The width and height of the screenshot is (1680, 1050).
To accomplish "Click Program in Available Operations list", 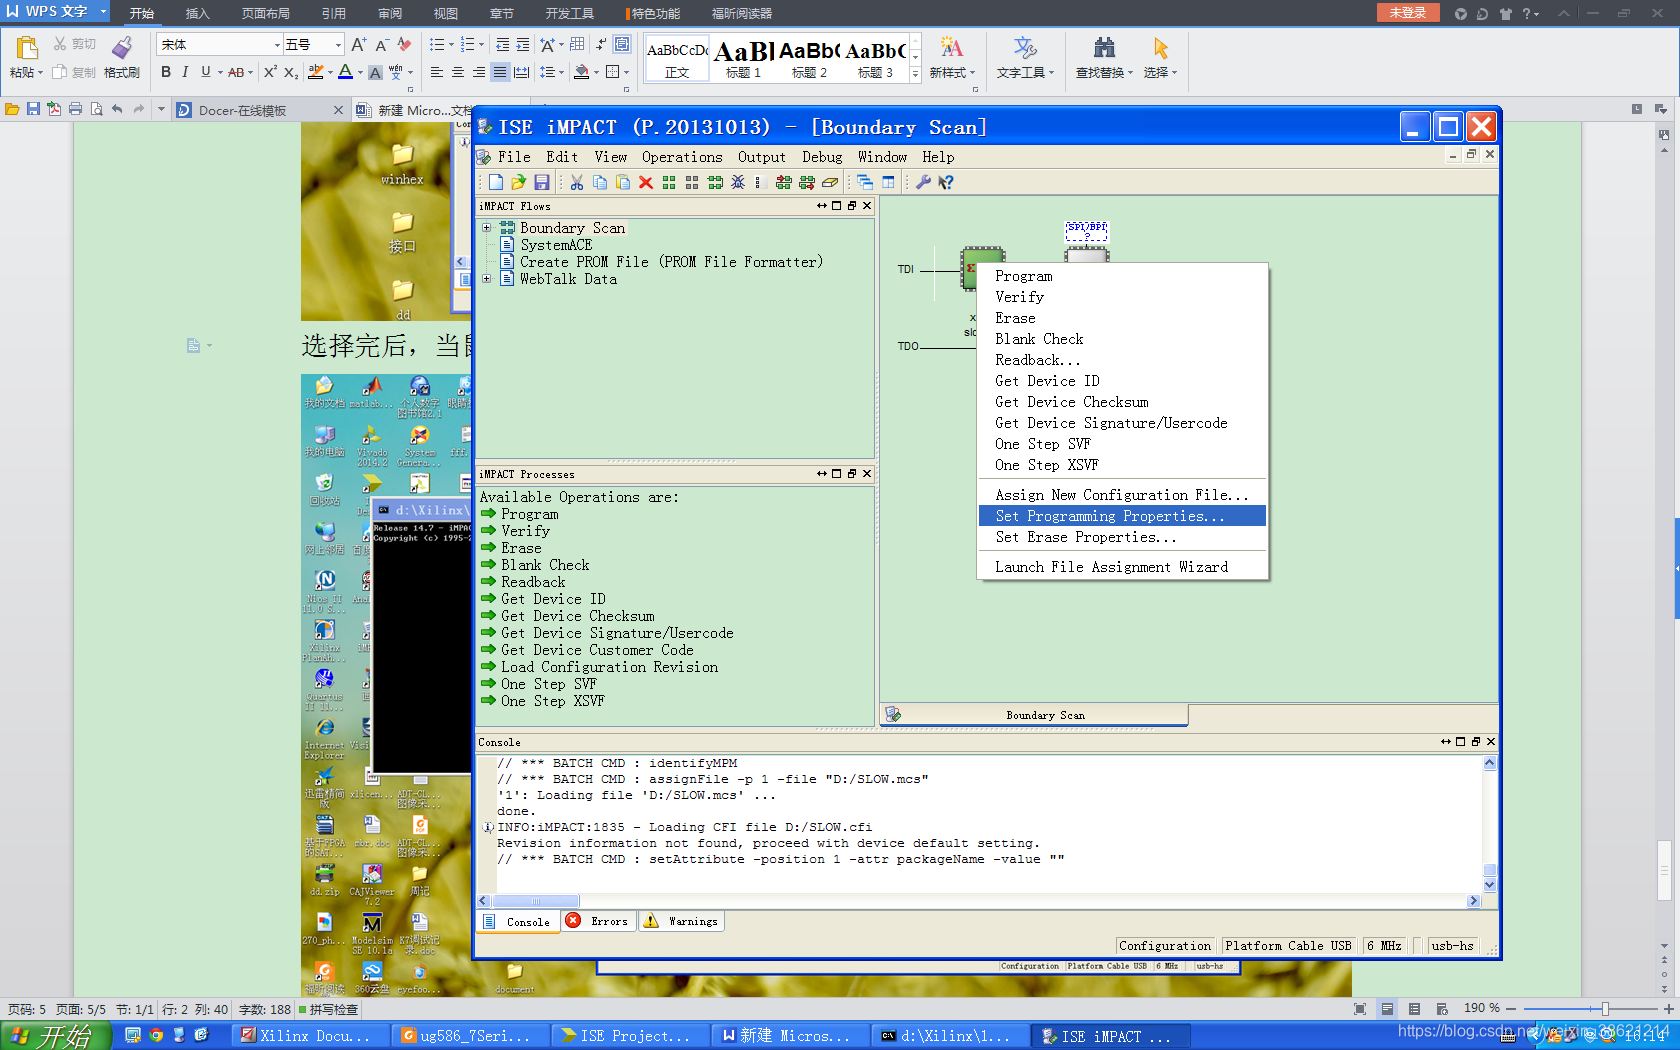I will pyautogui.click(x=530, y=514).
